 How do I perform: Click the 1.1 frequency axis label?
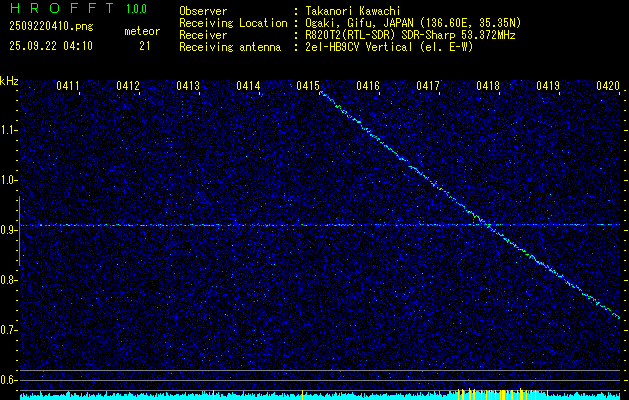point(9,130)
